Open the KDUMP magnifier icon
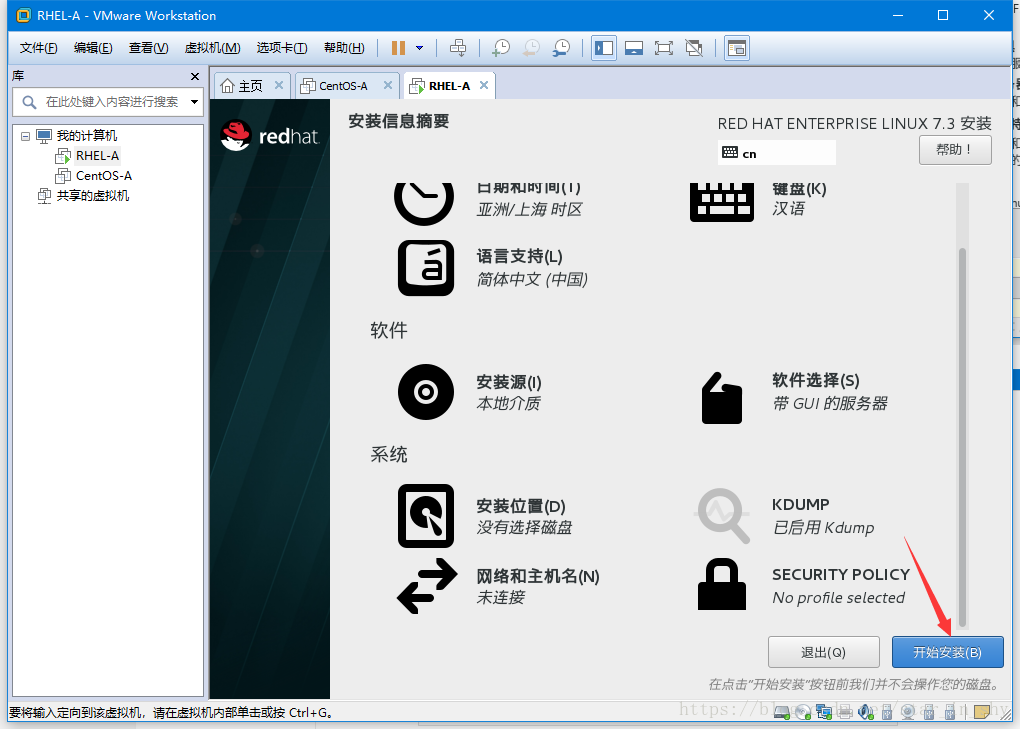 (x=722, y=516)
